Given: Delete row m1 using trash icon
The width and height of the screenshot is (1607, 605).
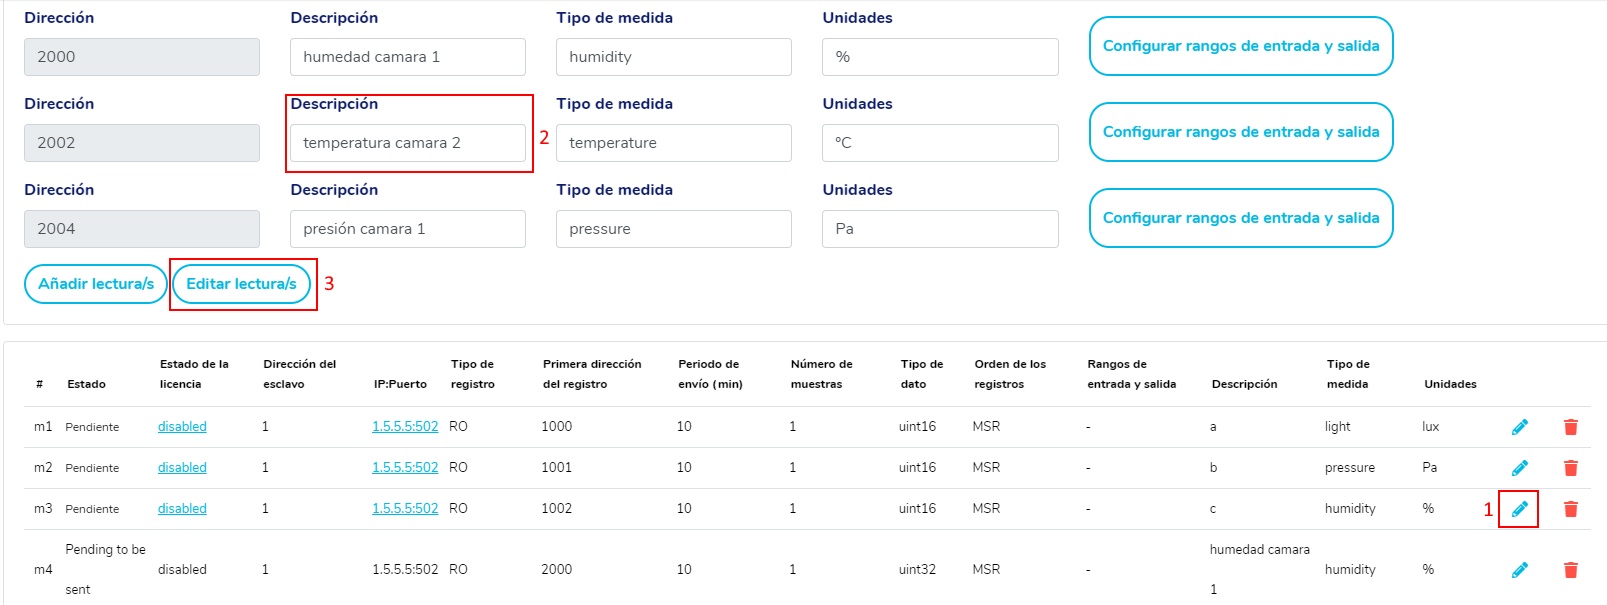Looking at the screenshot, I should point(1570,427).
